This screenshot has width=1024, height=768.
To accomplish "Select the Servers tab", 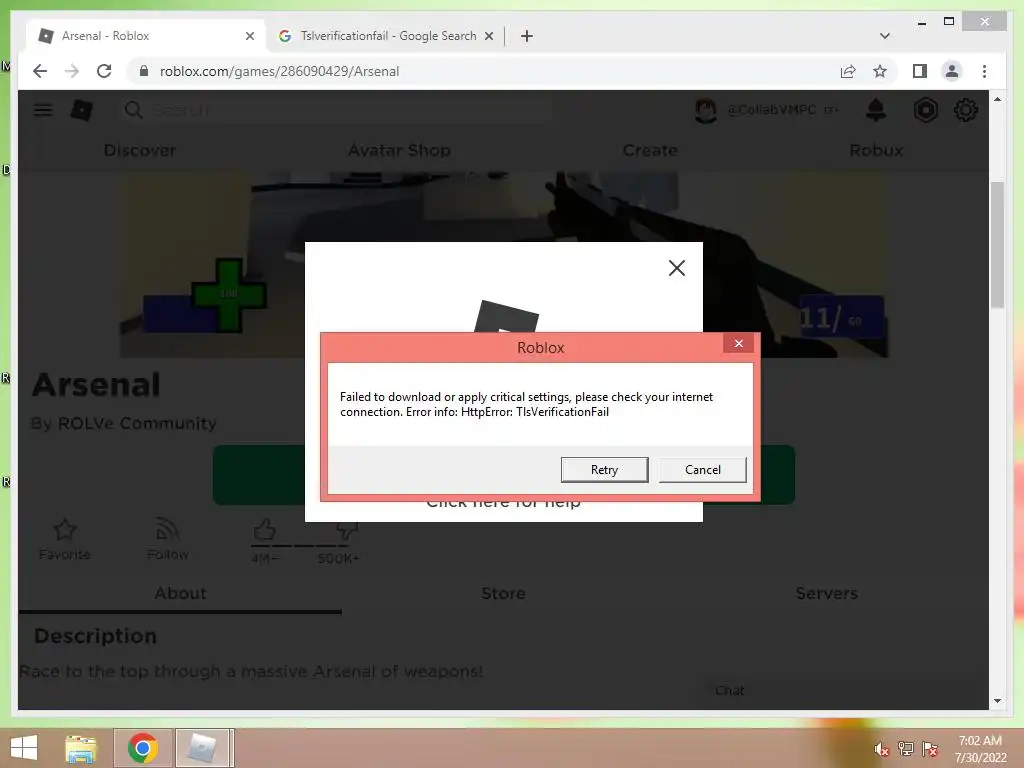I will pyautogui.click(x=826, y=593).
